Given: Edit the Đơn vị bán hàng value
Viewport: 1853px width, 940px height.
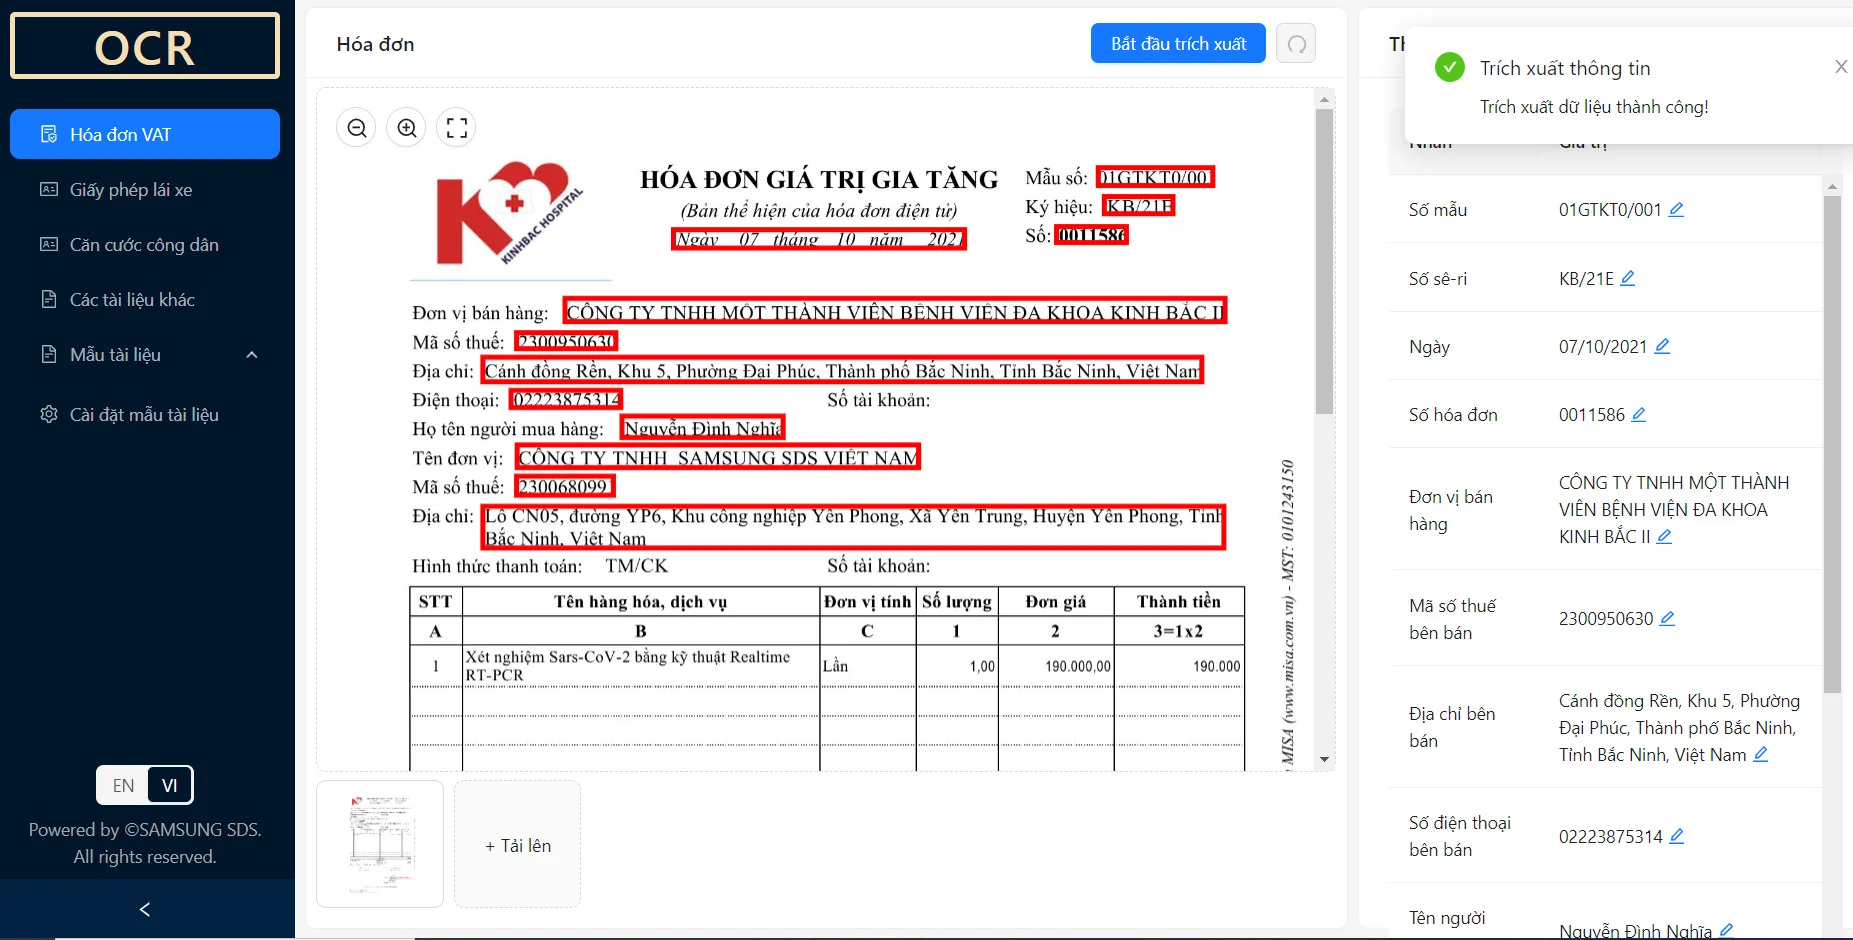Looking at the screenshot, I should pos(1664,536).
